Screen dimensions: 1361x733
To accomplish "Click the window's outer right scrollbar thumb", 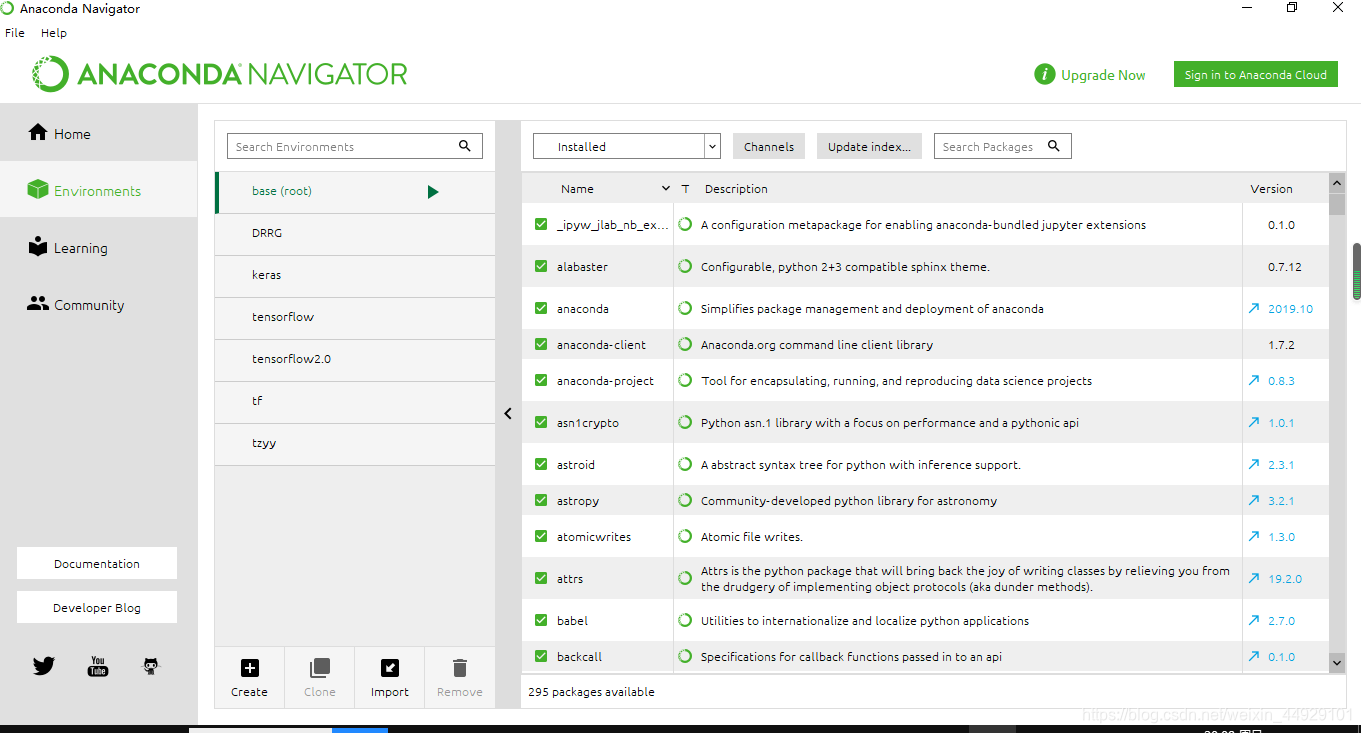I will pos(1356,271).
